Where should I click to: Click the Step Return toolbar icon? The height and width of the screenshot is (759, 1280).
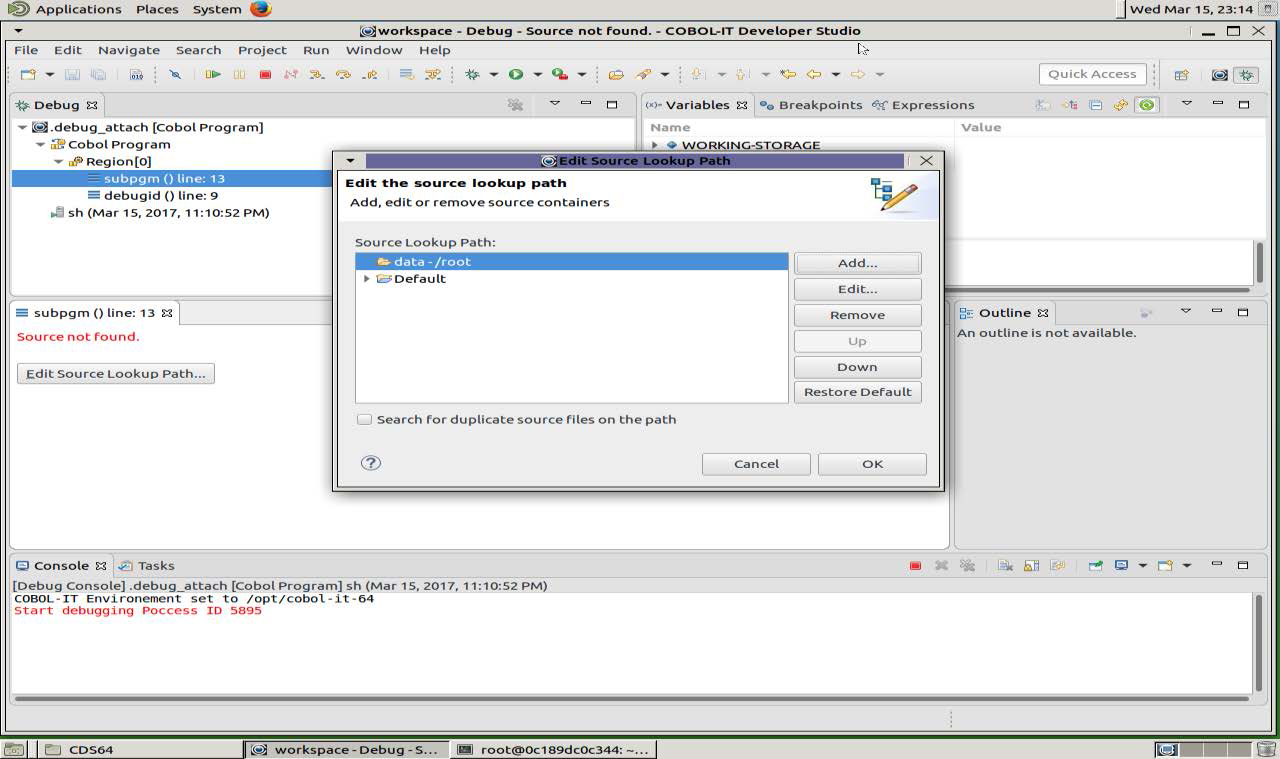coord(371,74)
